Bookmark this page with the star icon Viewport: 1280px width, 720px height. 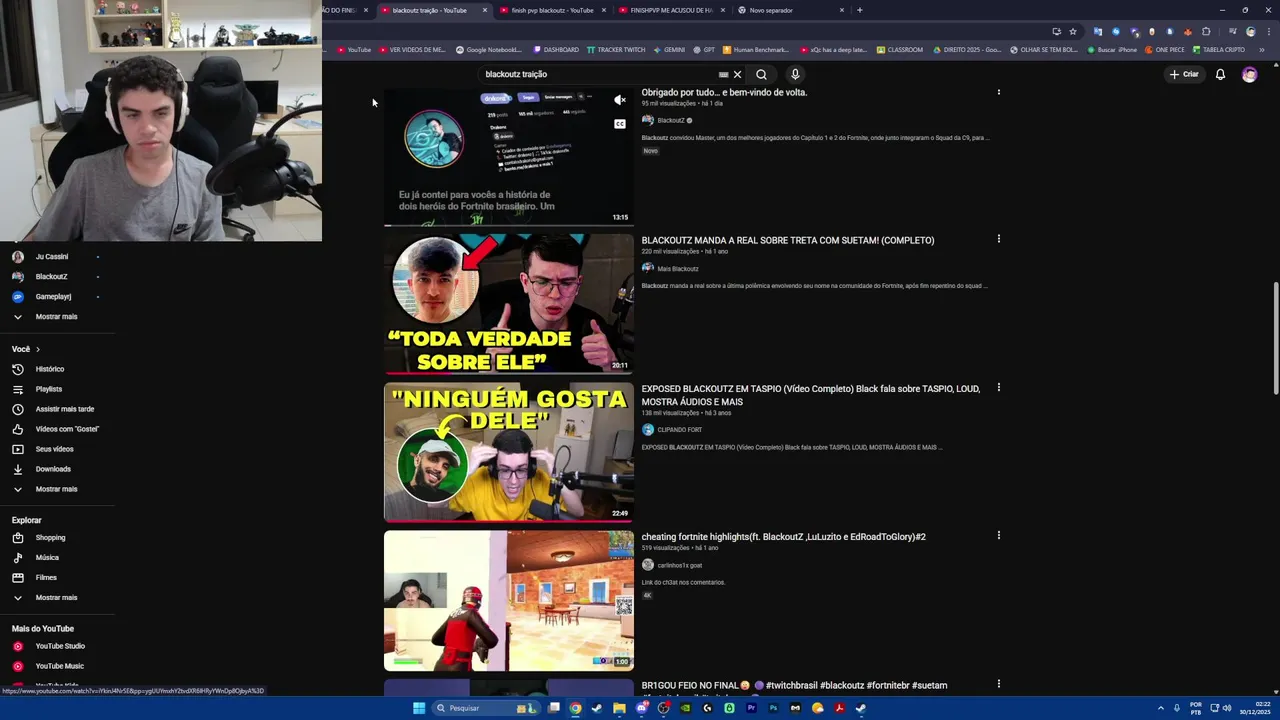click(1073, 31)
